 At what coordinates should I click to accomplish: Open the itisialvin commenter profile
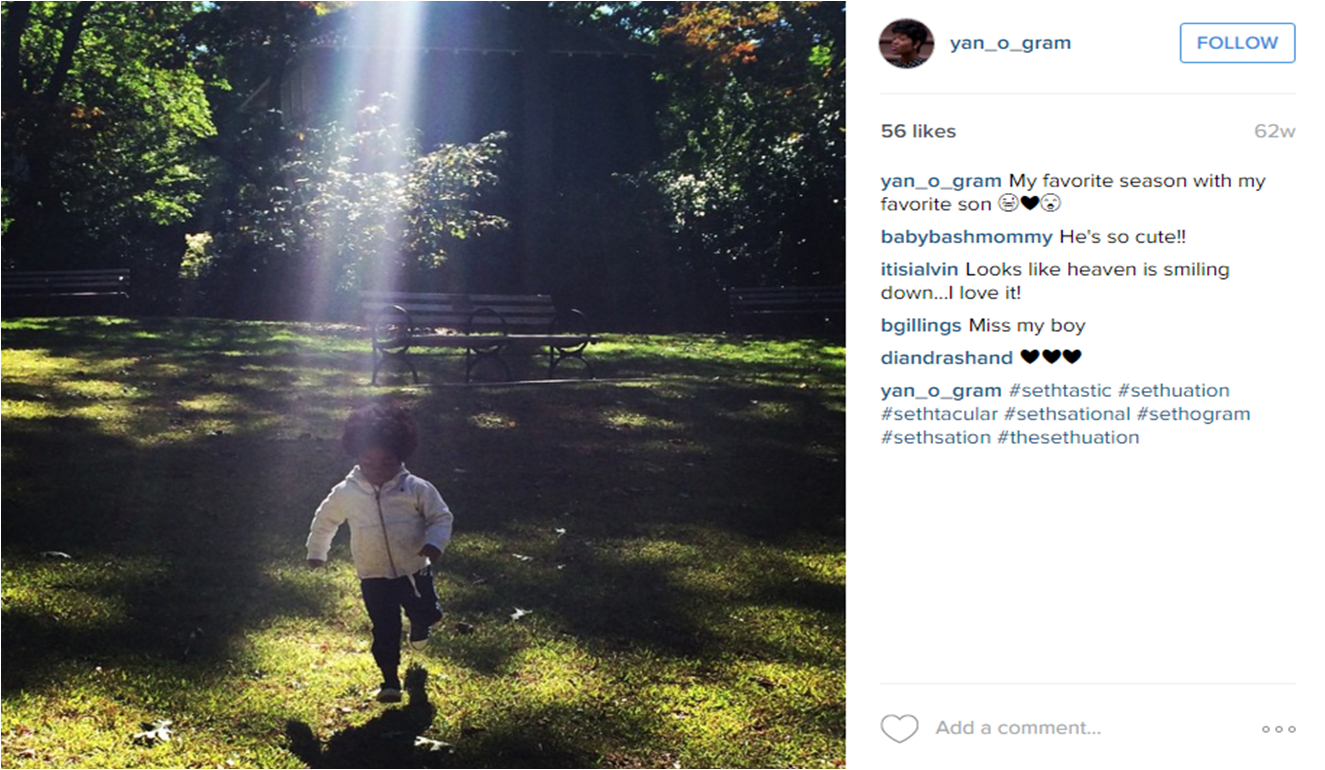point(920,270)
